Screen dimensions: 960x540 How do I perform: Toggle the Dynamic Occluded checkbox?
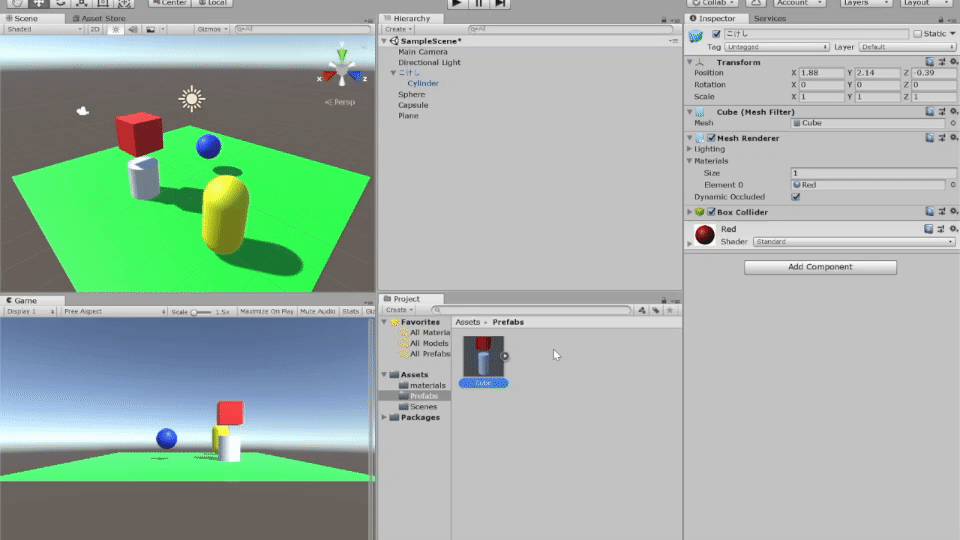[796, 197]
